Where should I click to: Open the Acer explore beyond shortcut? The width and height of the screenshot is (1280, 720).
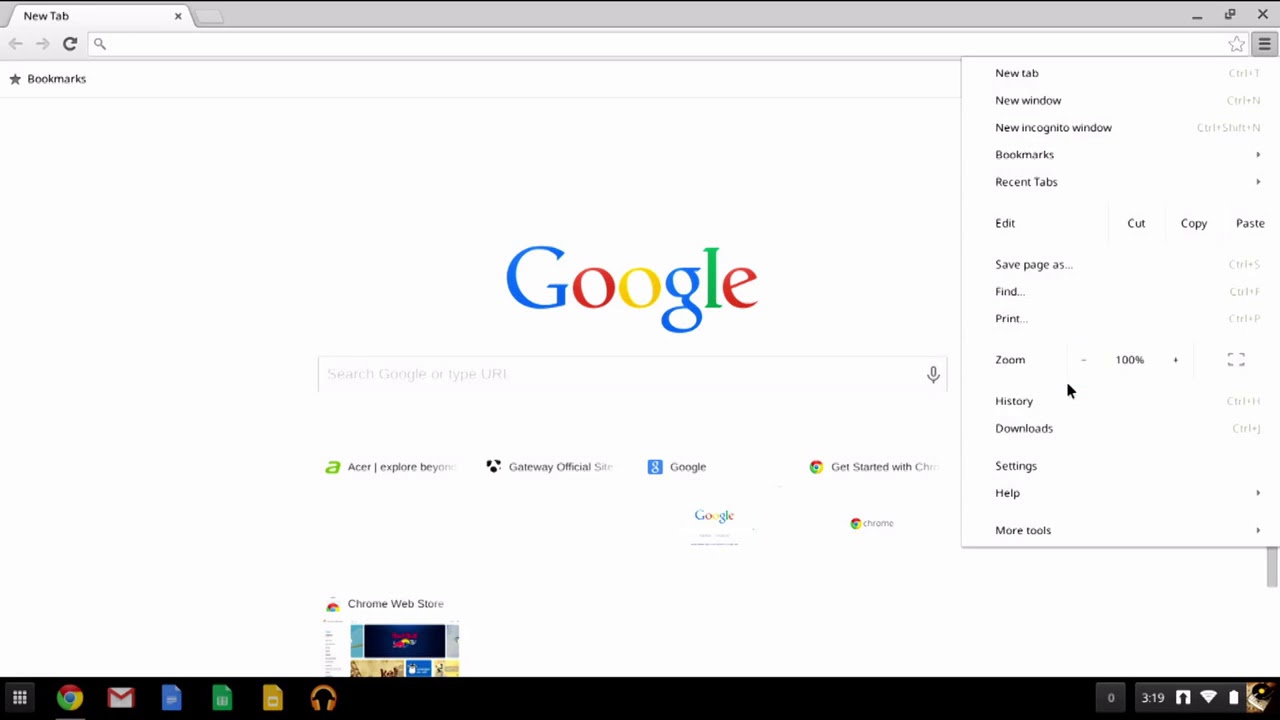391,467
